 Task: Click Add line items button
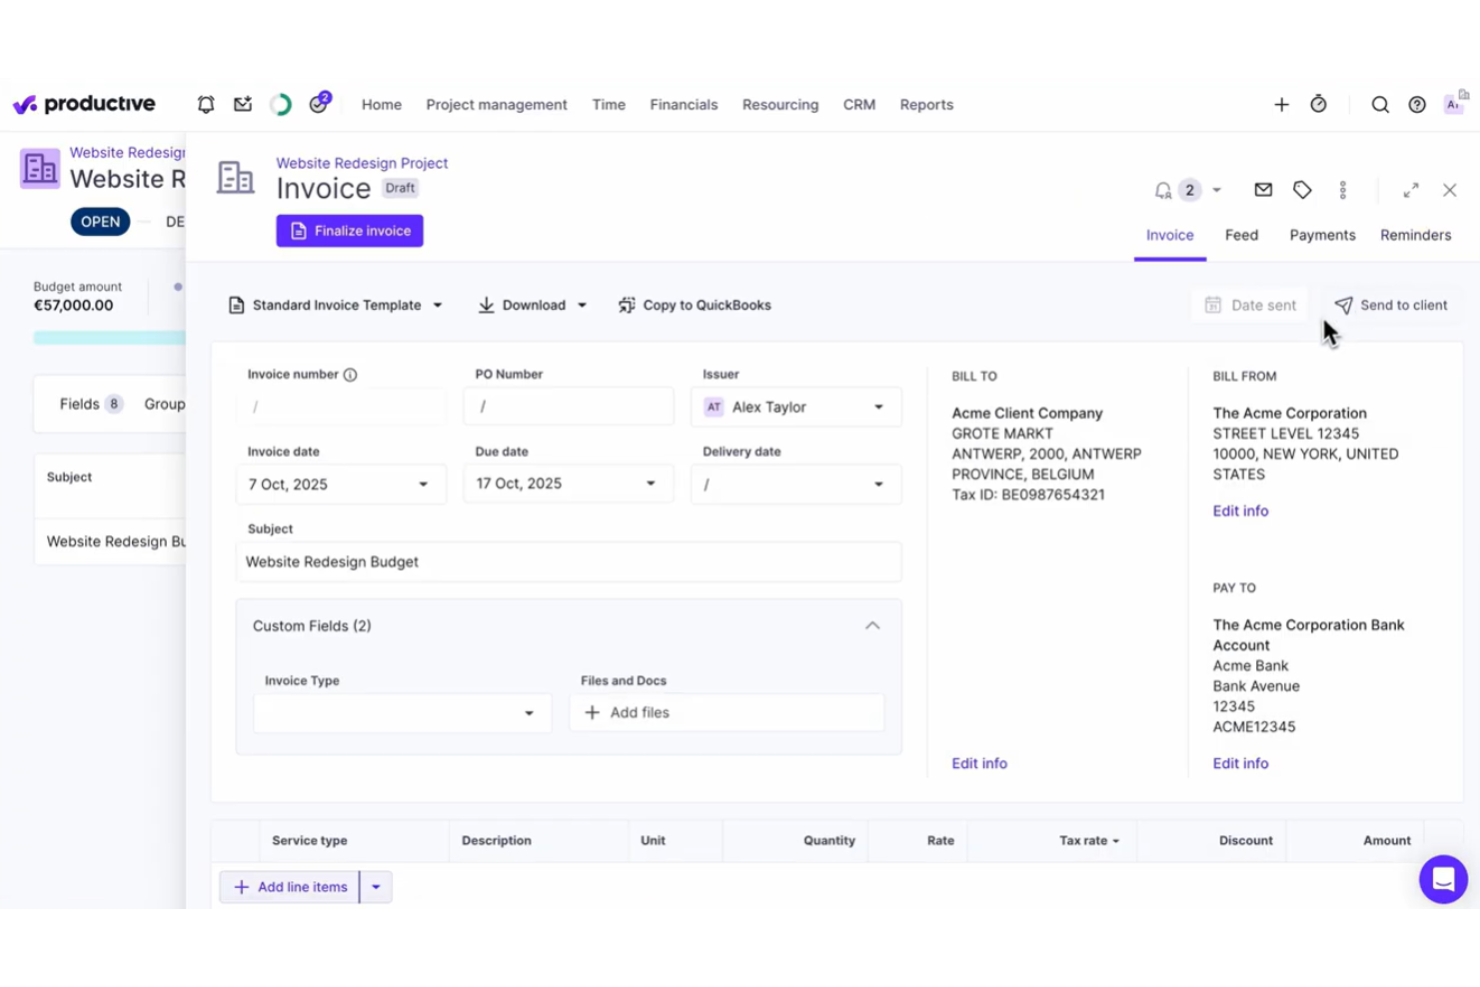[x=290, y=887]
